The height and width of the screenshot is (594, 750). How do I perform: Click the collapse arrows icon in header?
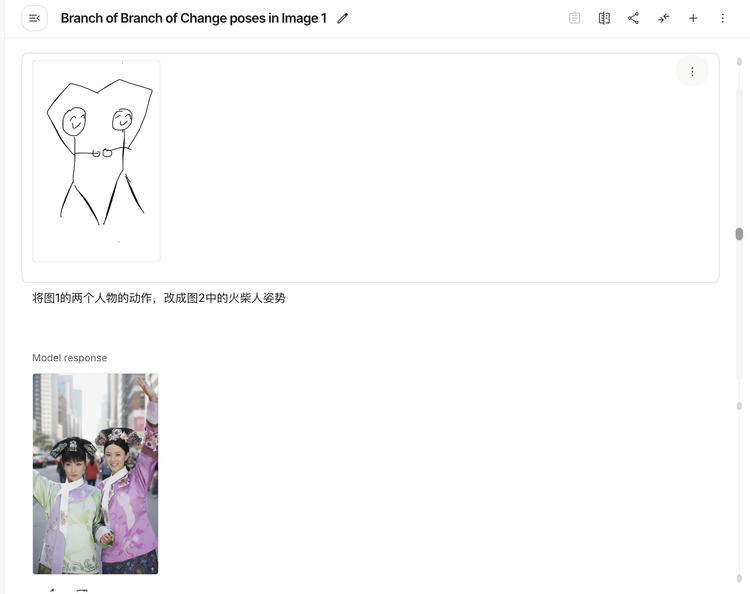(663, 18)
